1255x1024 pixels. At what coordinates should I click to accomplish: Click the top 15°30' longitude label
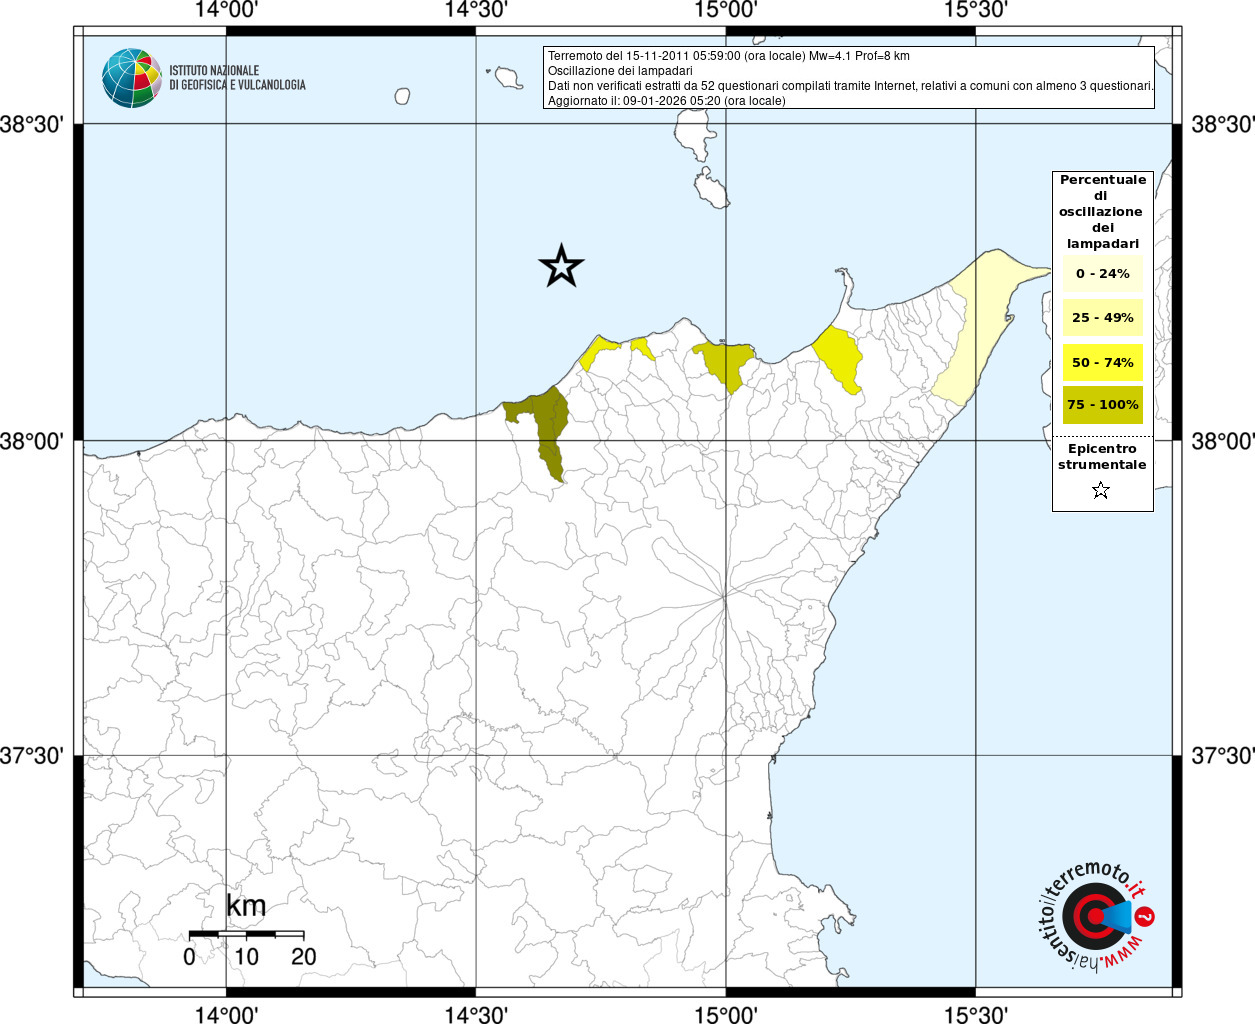(x=975, y=11)
